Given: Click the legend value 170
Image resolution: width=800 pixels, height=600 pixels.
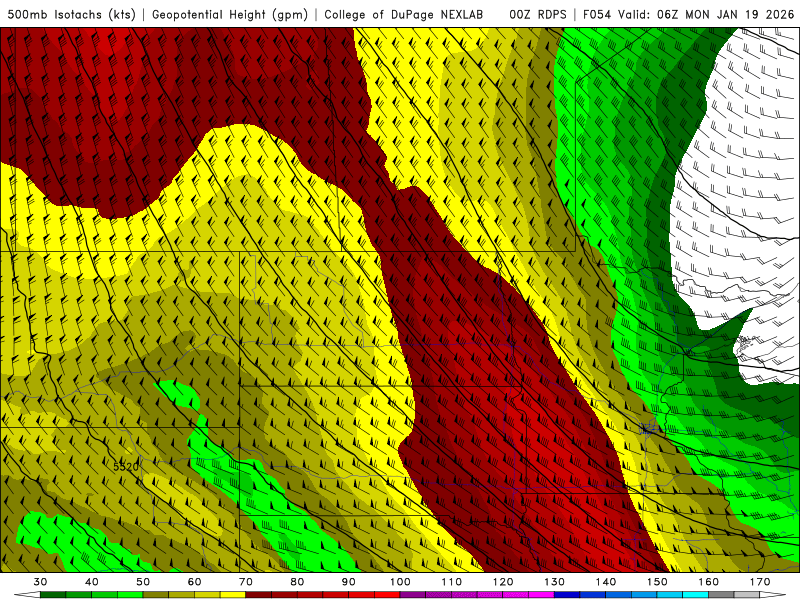Looking at the screenshot, I should [x=760, y=582].
